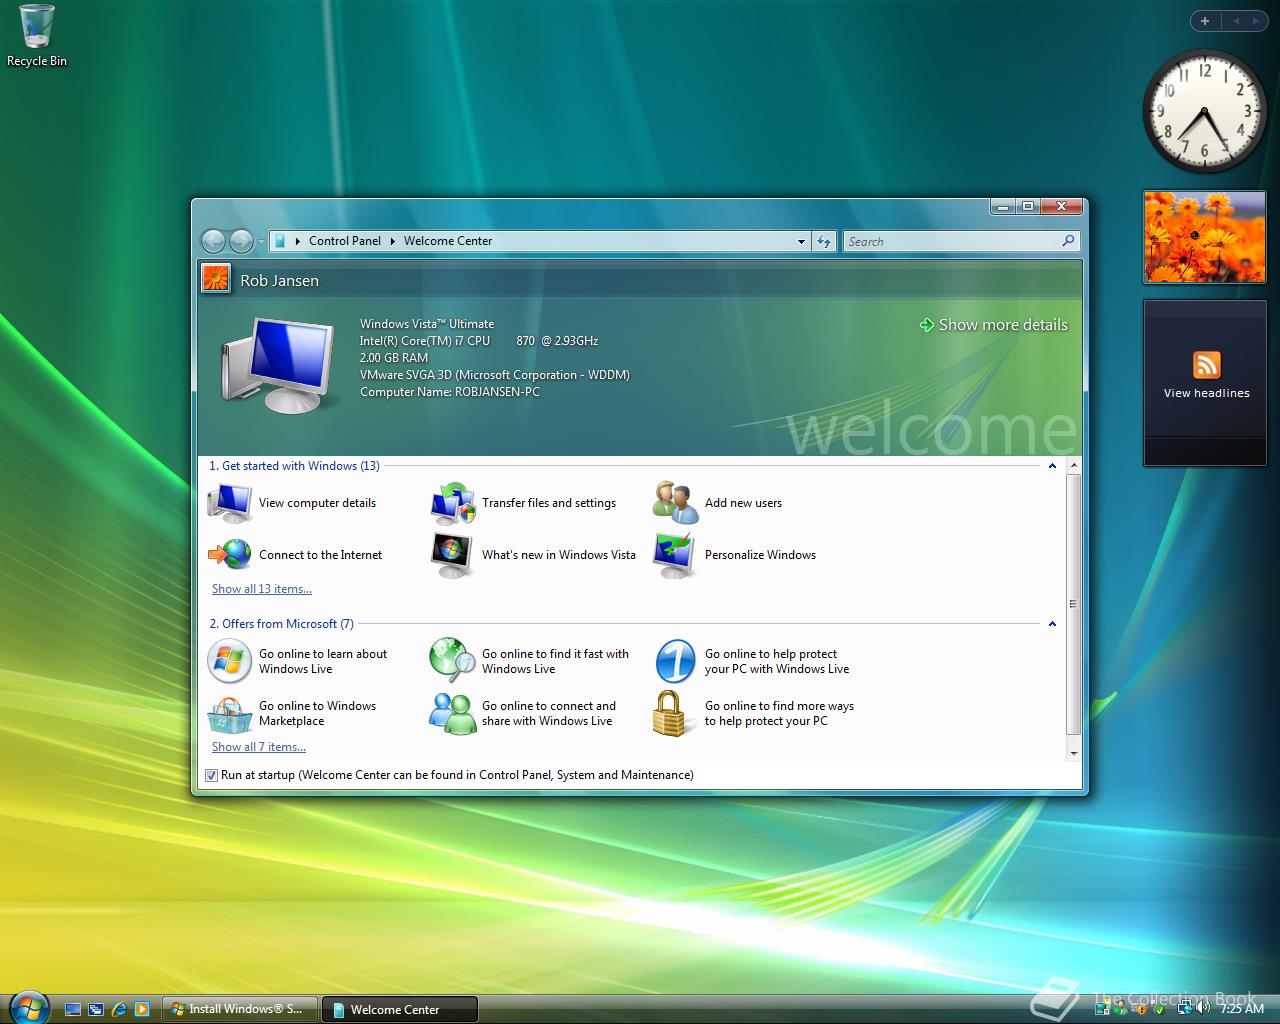Switch to Install Windows taskbar button
This screenshot has width=1280, height=1024.
(239, 1009)
